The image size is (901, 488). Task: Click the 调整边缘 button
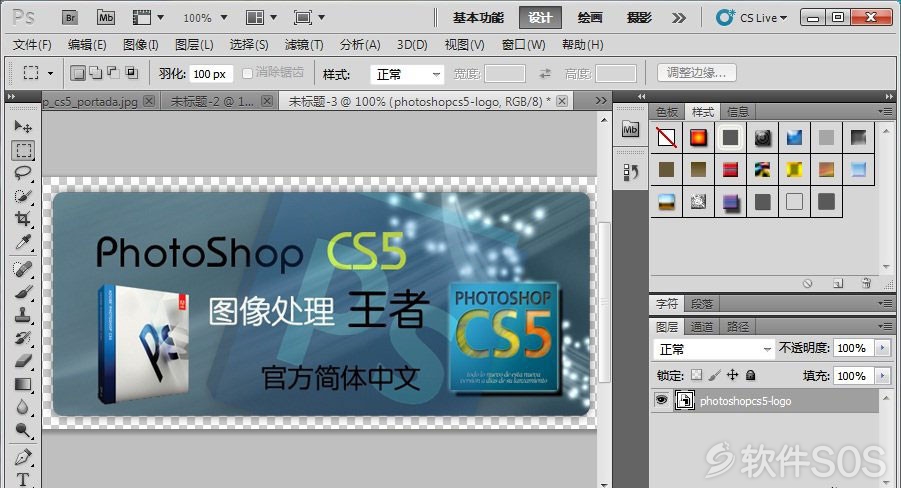[696, 73]
